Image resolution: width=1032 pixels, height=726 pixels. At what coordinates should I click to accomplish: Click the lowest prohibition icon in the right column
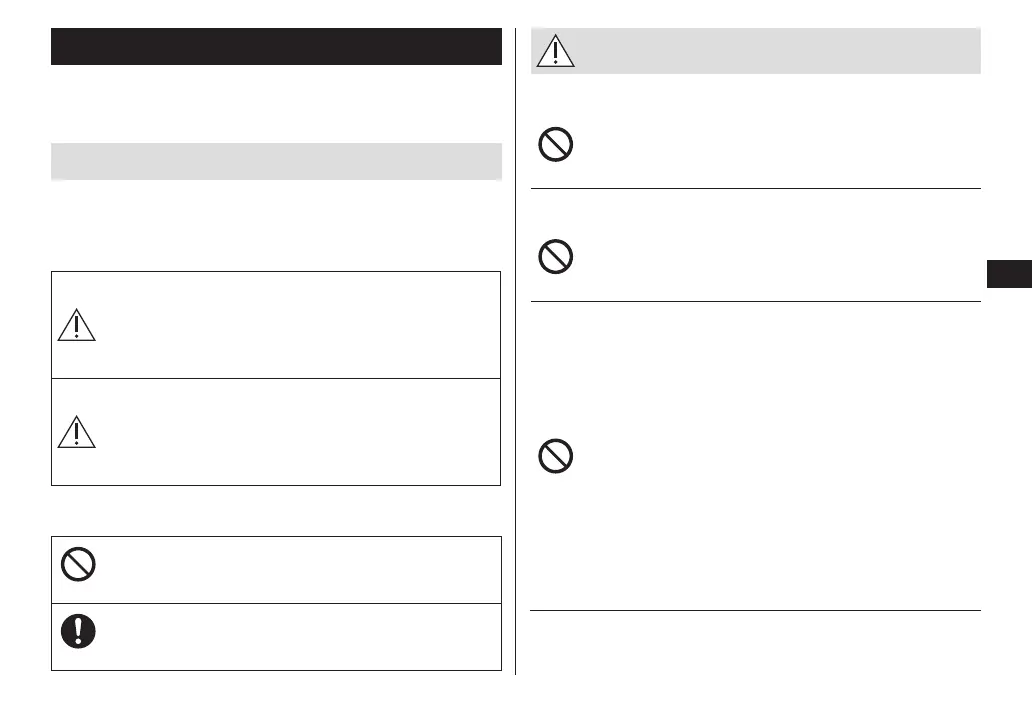point(555,457)
